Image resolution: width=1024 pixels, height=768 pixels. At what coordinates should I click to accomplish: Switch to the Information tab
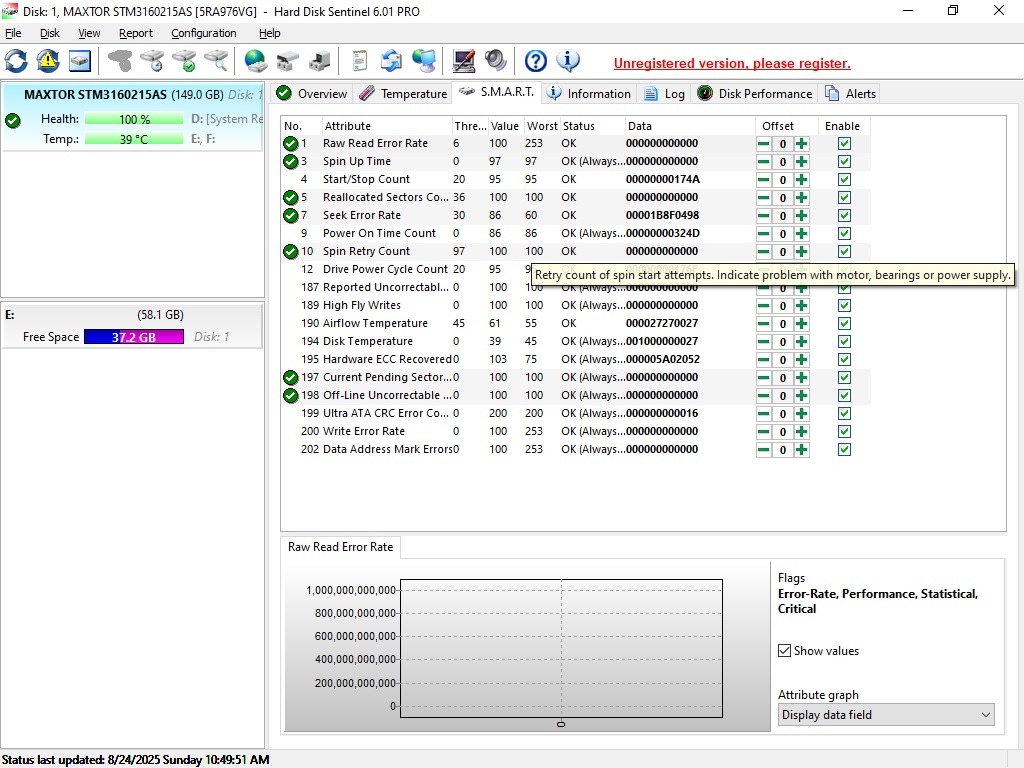tap(589, 93)
